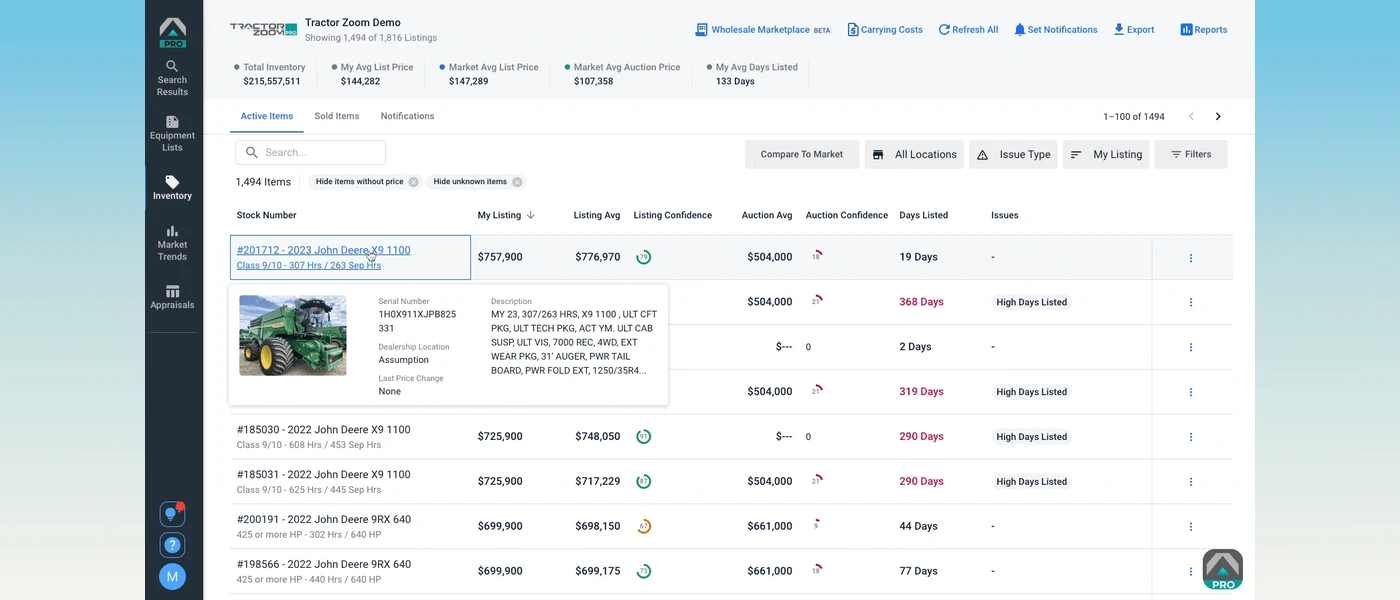Open Market Trends in sidebar
The height and width of the screenshot is (600, 1400).
(172, 243)
